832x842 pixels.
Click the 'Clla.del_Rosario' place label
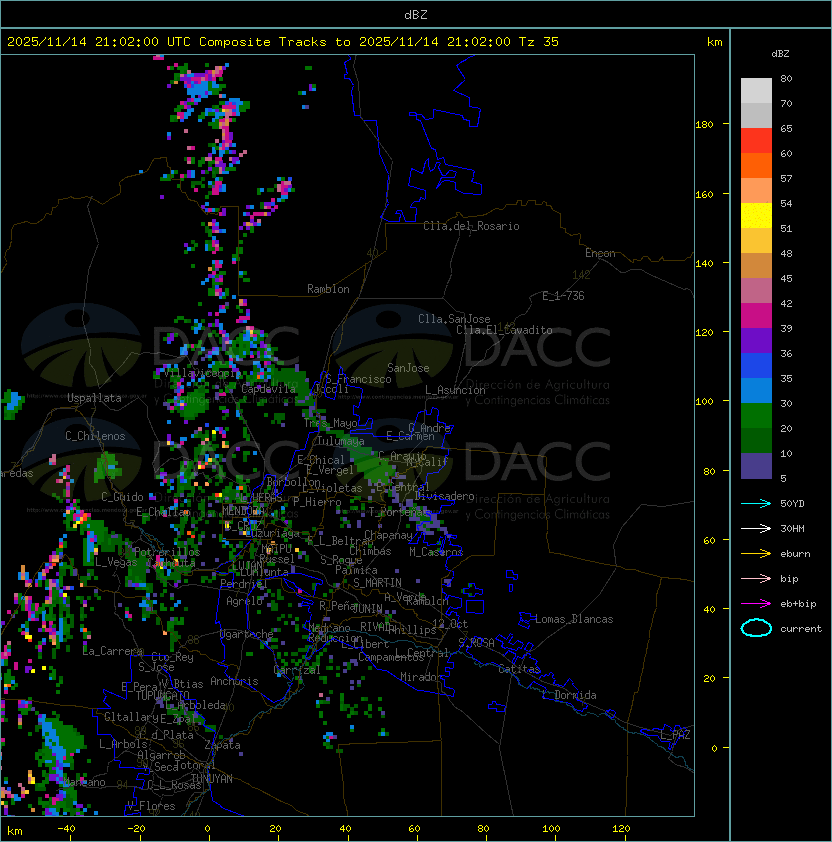pyautogui.click(x=471, y=226)
